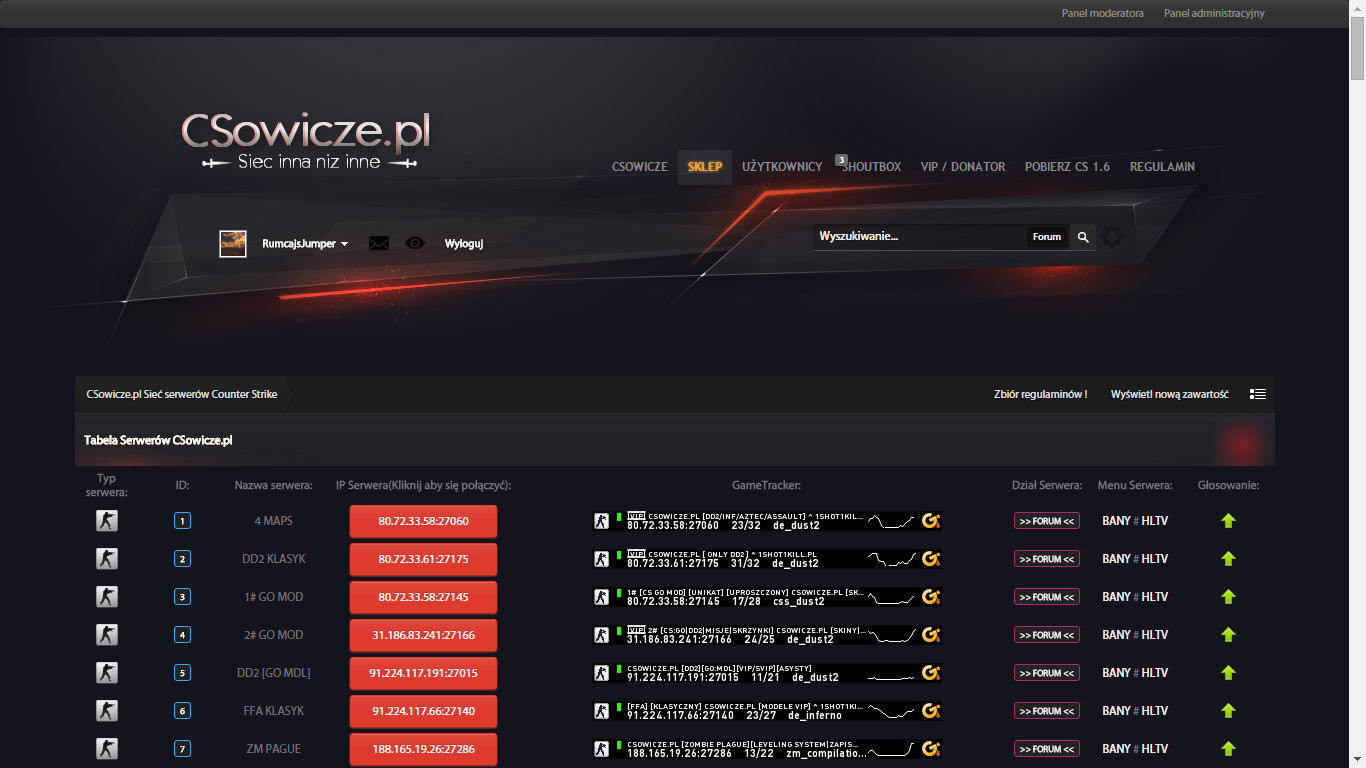1366x768 pixels.
Task: Click the breadcrumb CSowicze.pl Sieć serwerów Counter Strike
Action: coord(182,395)
